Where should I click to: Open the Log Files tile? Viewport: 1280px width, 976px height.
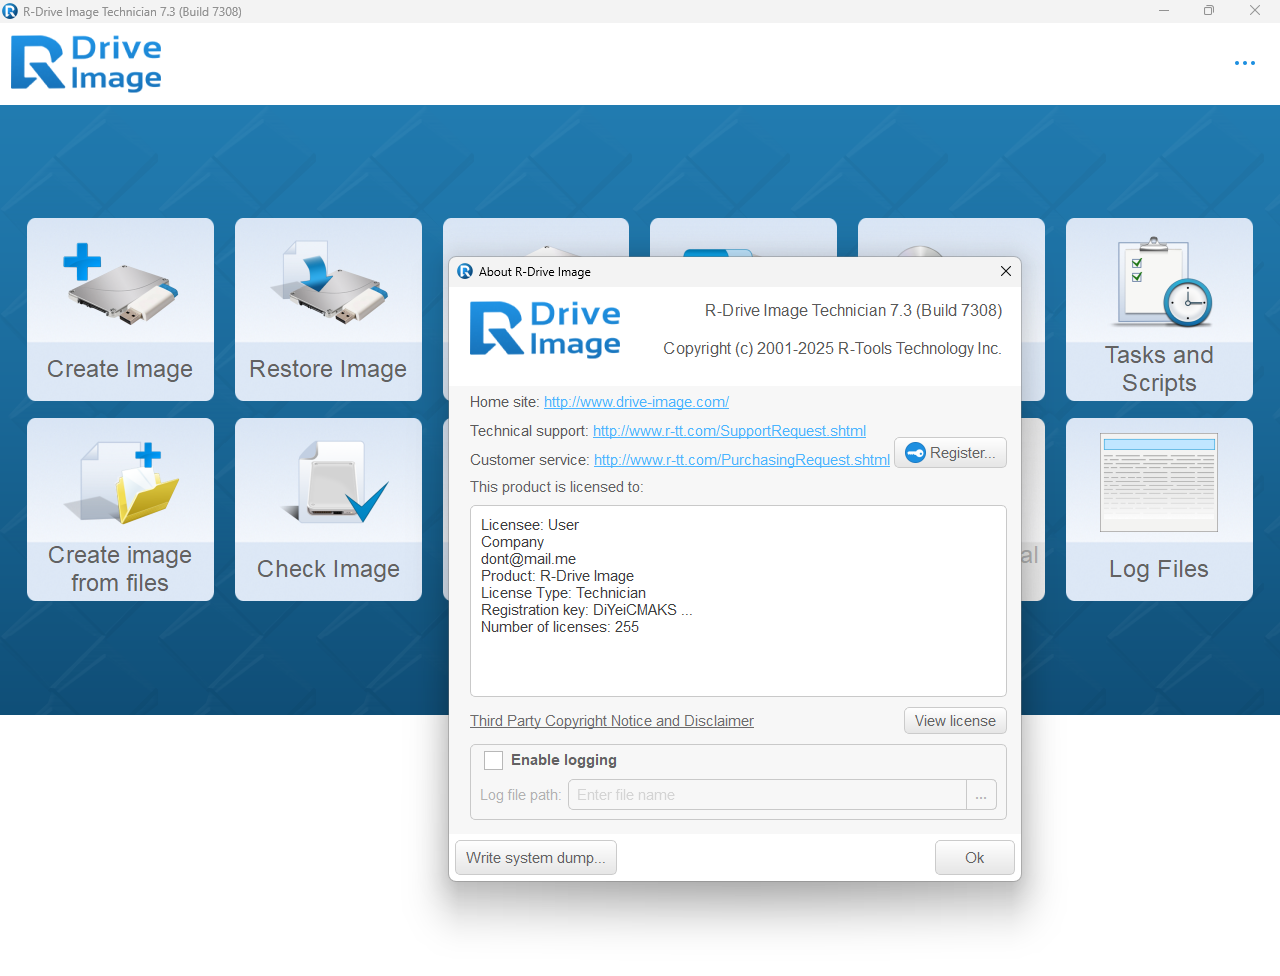coord(1159,509)
